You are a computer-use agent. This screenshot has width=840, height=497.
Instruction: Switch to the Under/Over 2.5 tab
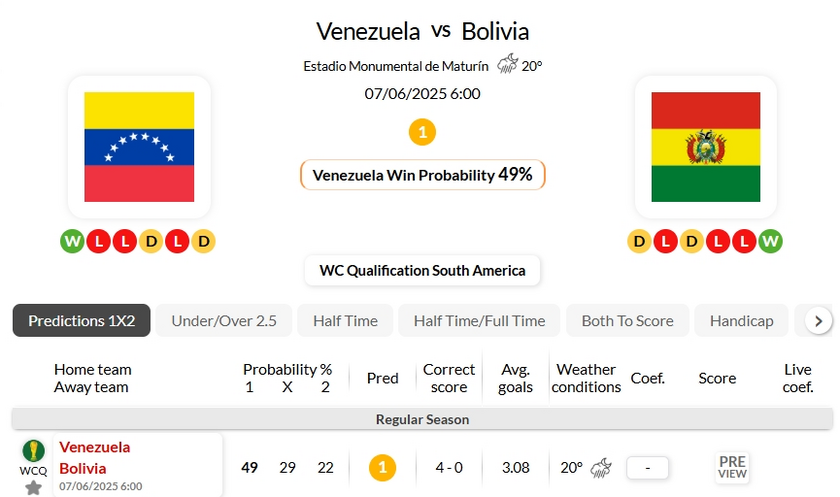[x=224, y=321]
